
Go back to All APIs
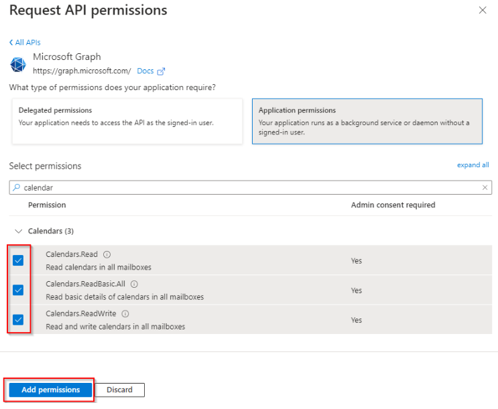25,42
